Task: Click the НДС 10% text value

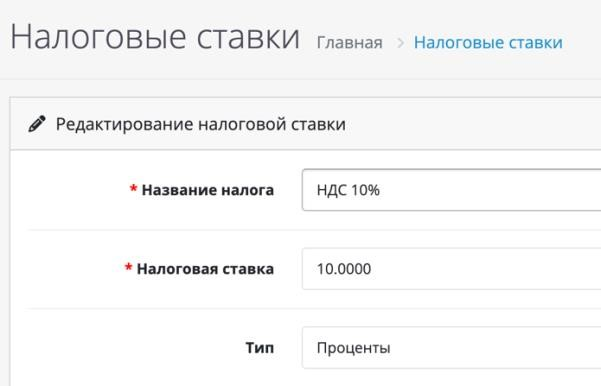Action: 348,190
